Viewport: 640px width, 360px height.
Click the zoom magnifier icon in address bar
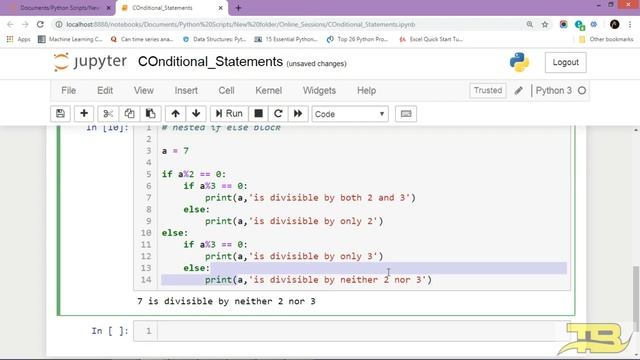click(x=529, y=24)
